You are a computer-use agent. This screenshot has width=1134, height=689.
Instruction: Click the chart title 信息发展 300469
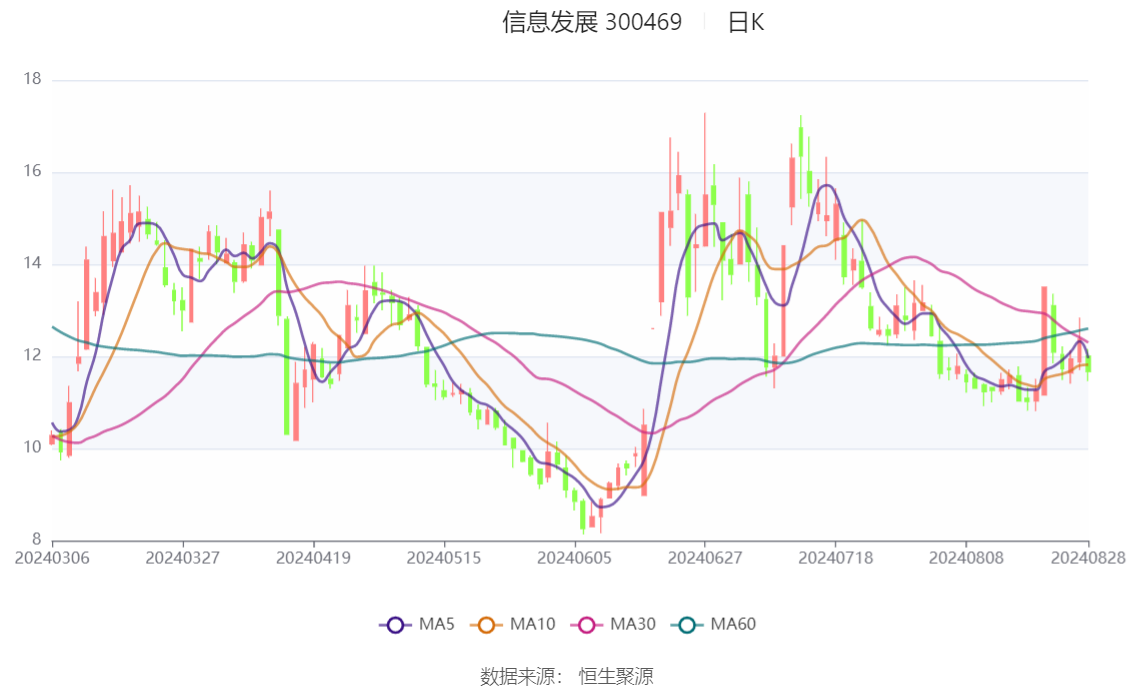coord(592,22)
